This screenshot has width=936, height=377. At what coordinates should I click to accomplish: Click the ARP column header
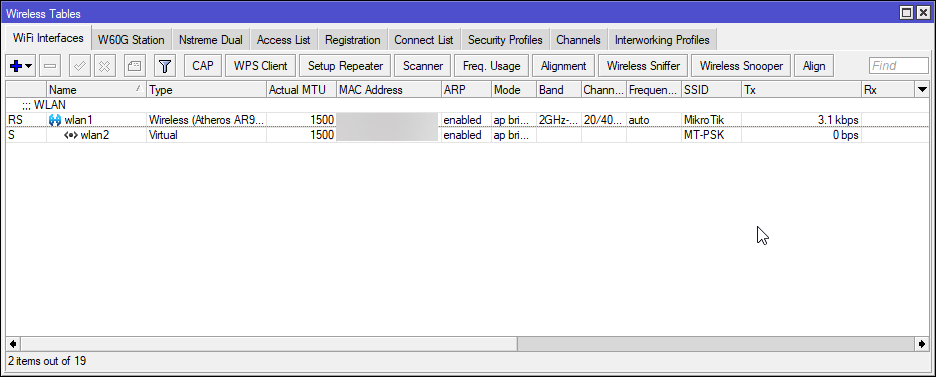point(466,90)
